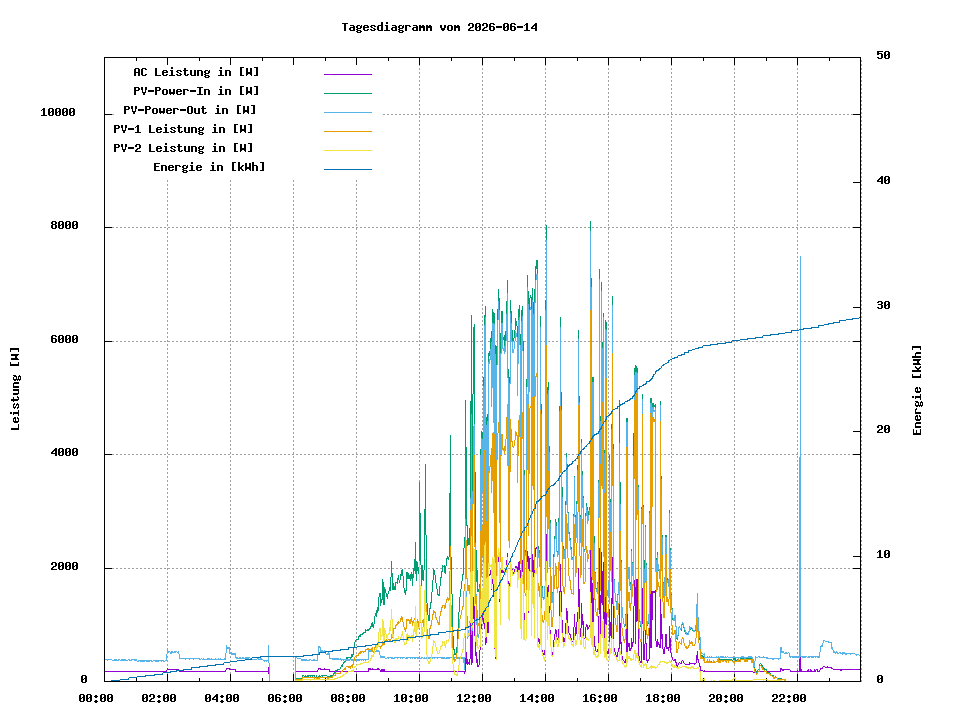960x720 pixels.
Task: Click the 4000 left axis value
Action: (64, 453)
